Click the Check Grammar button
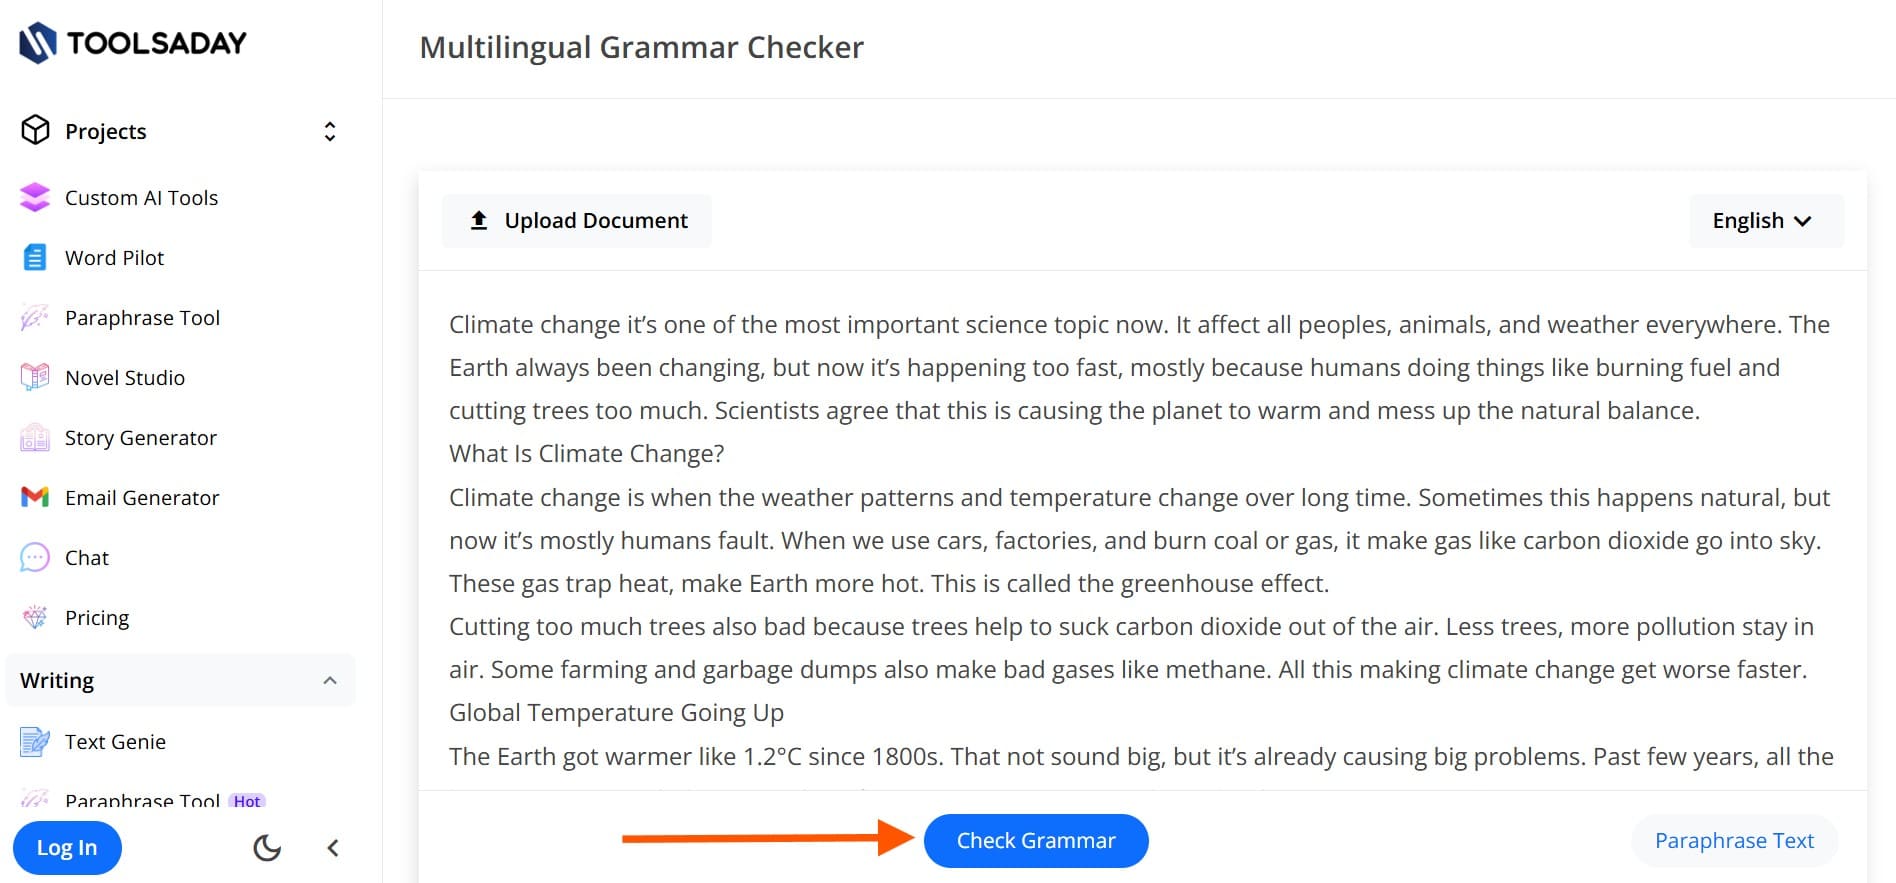 click(x=1035, y=840)
